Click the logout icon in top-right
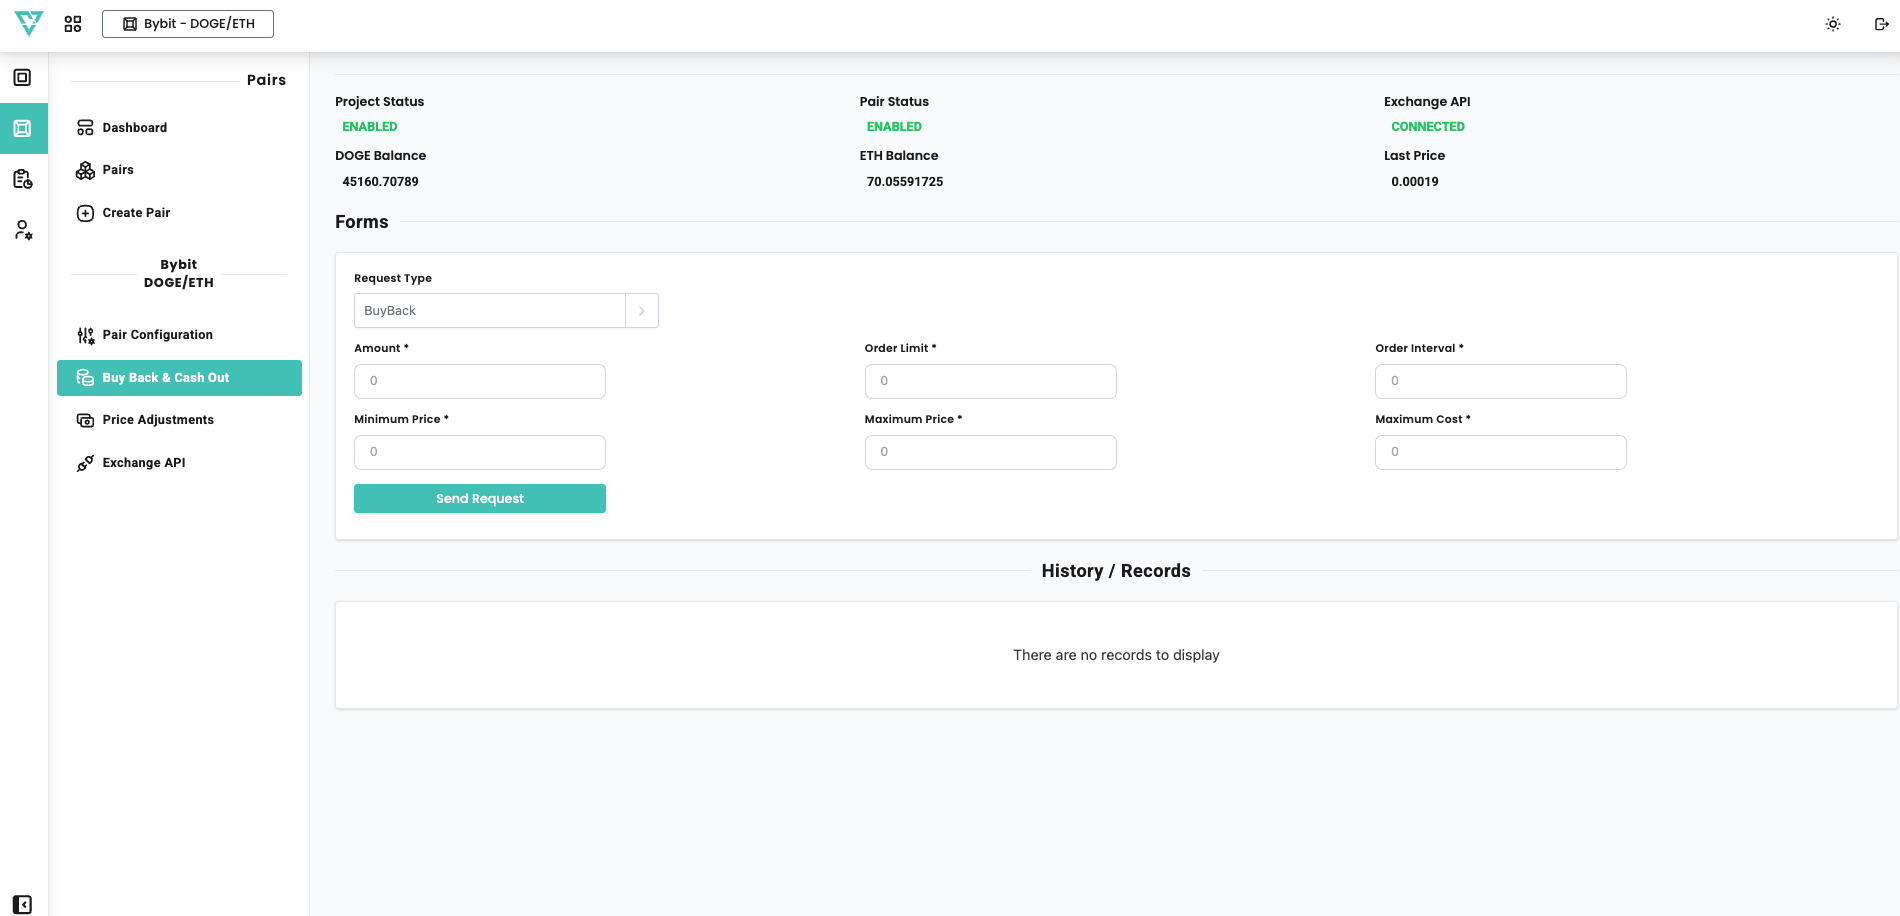 (x=1881, y=24)
